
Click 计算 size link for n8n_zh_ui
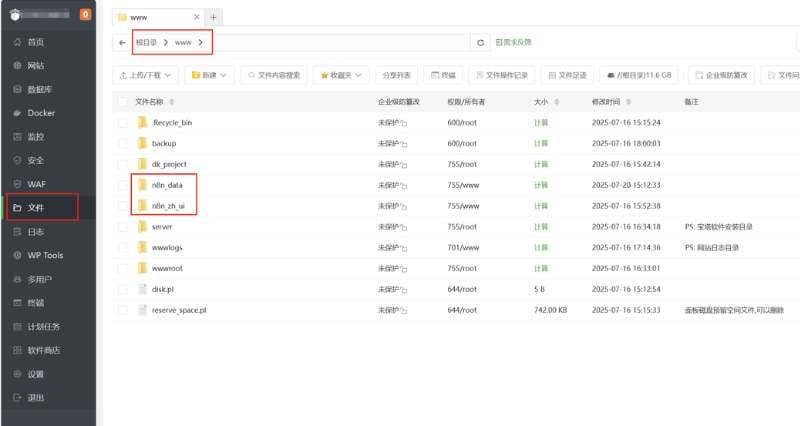541,206
